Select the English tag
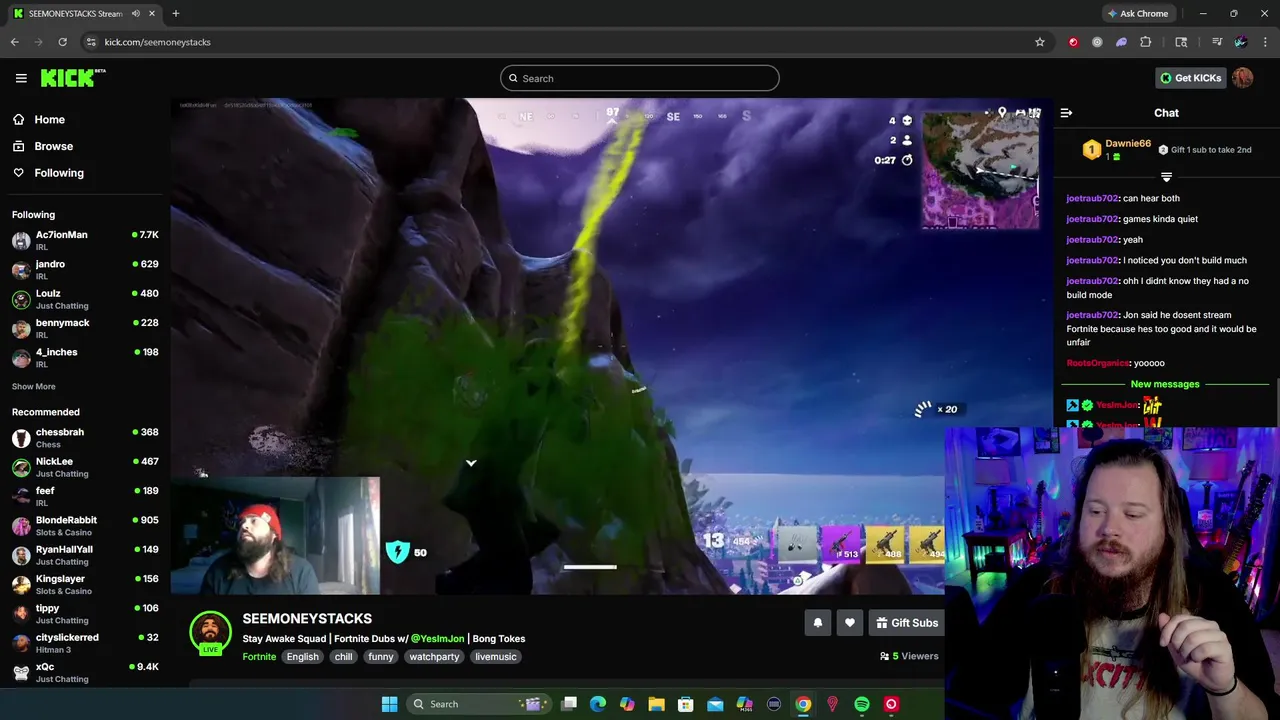The height and width of the screenshot is (720, 1280). [302, 657]
